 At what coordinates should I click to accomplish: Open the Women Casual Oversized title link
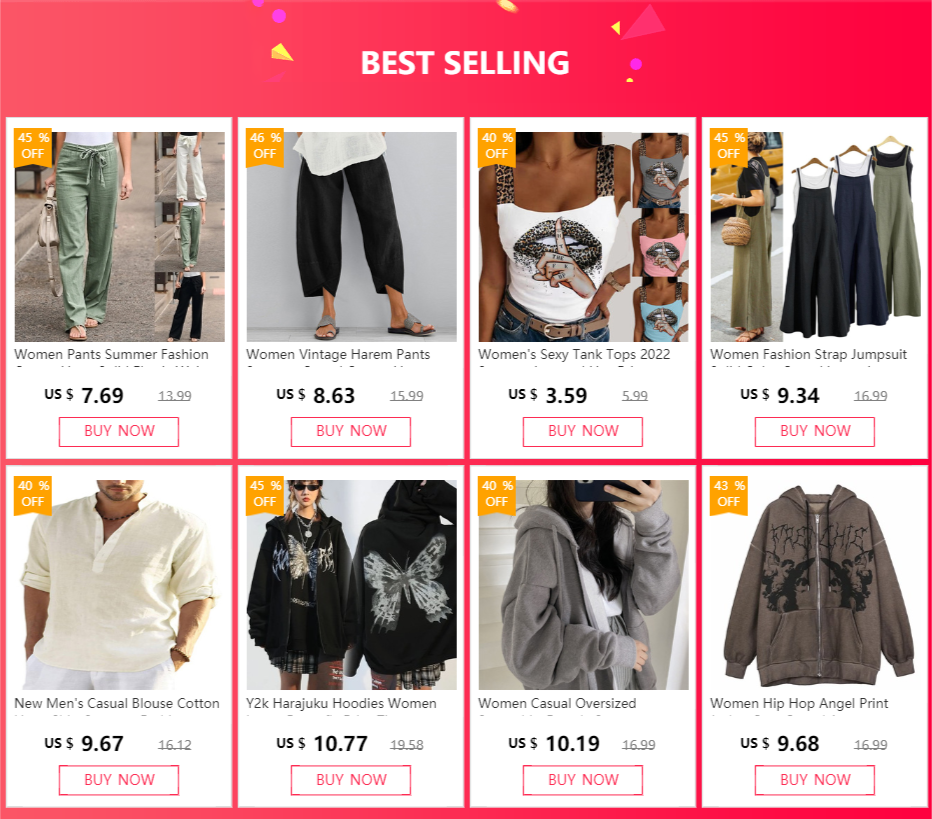[x=557, y=703]
